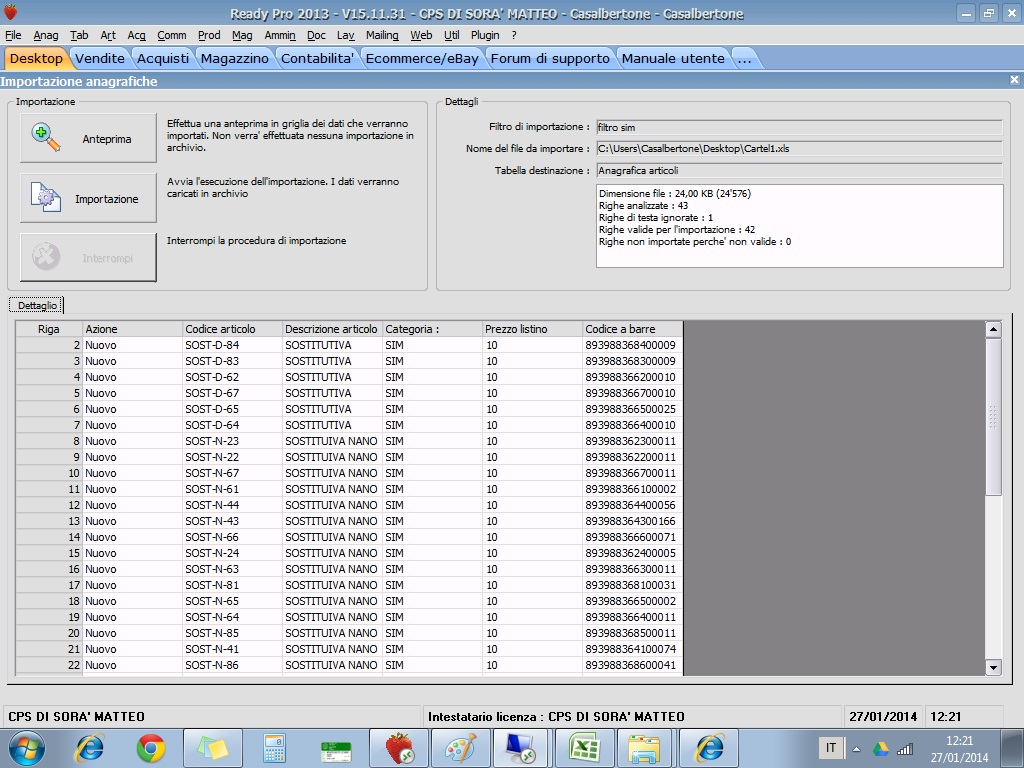Click the network signal tray icon
Screen dimensions: 1024x768
[905, 749]
